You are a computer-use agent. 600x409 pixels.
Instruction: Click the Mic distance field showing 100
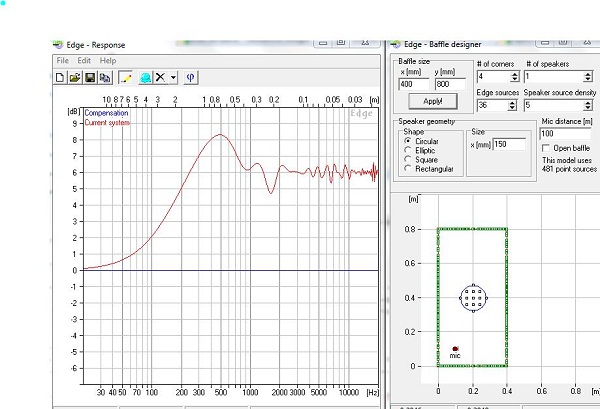[x=565, y=134]
